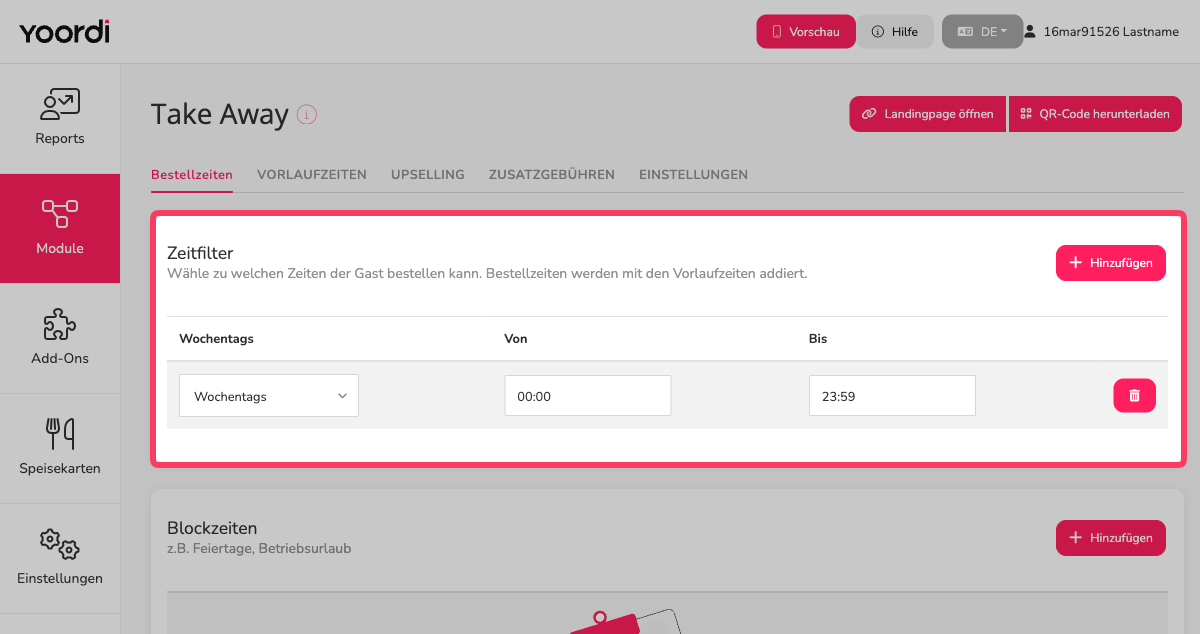Expand the Wochentags dropdown

click(269, 396)
